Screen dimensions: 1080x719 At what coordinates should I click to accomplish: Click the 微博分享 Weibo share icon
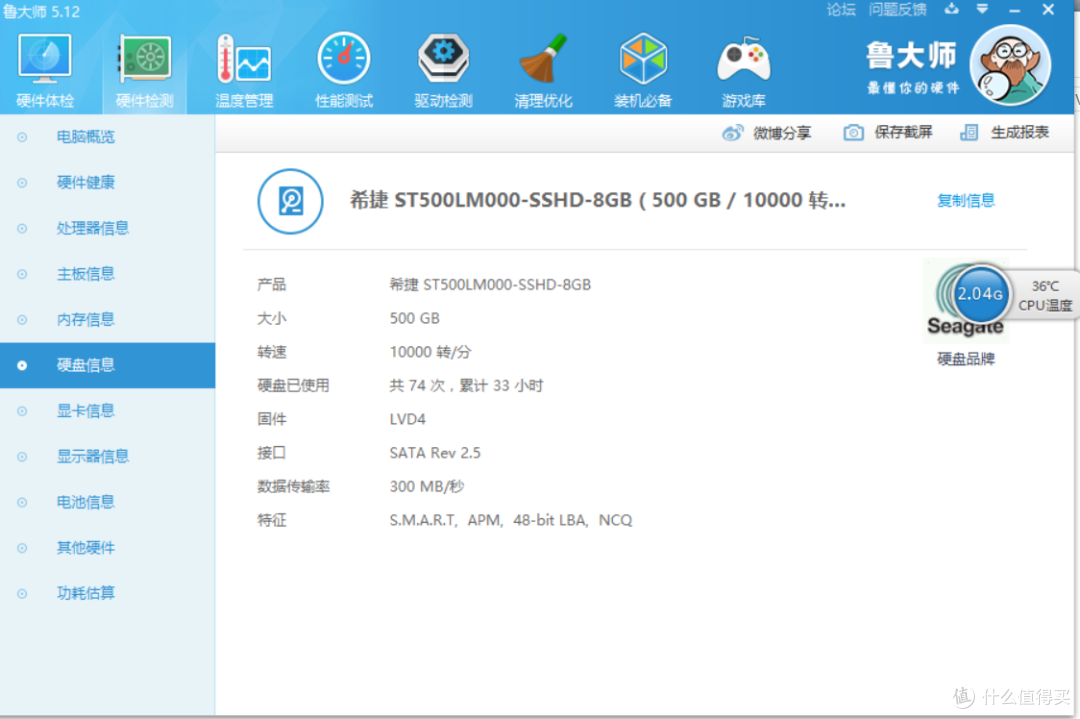pyautogui.click(x=733, y=132)
